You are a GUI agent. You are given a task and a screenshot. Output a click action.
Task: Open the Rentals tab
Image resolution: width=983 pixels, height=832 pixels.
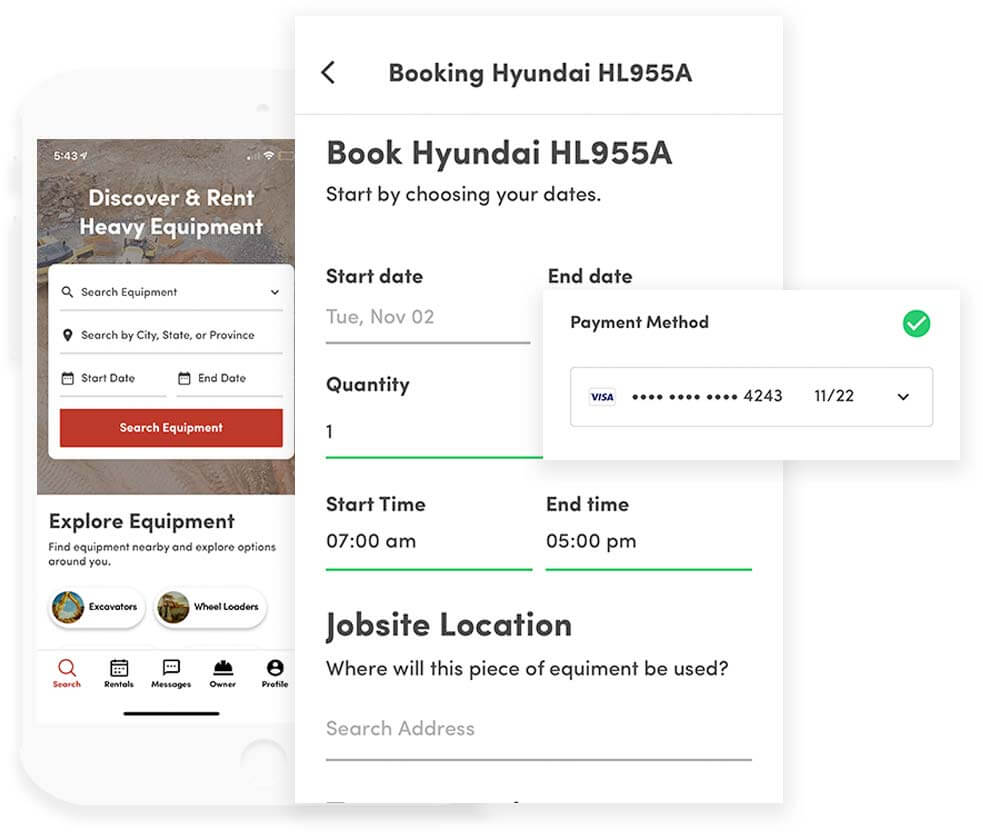click(118, 673)
